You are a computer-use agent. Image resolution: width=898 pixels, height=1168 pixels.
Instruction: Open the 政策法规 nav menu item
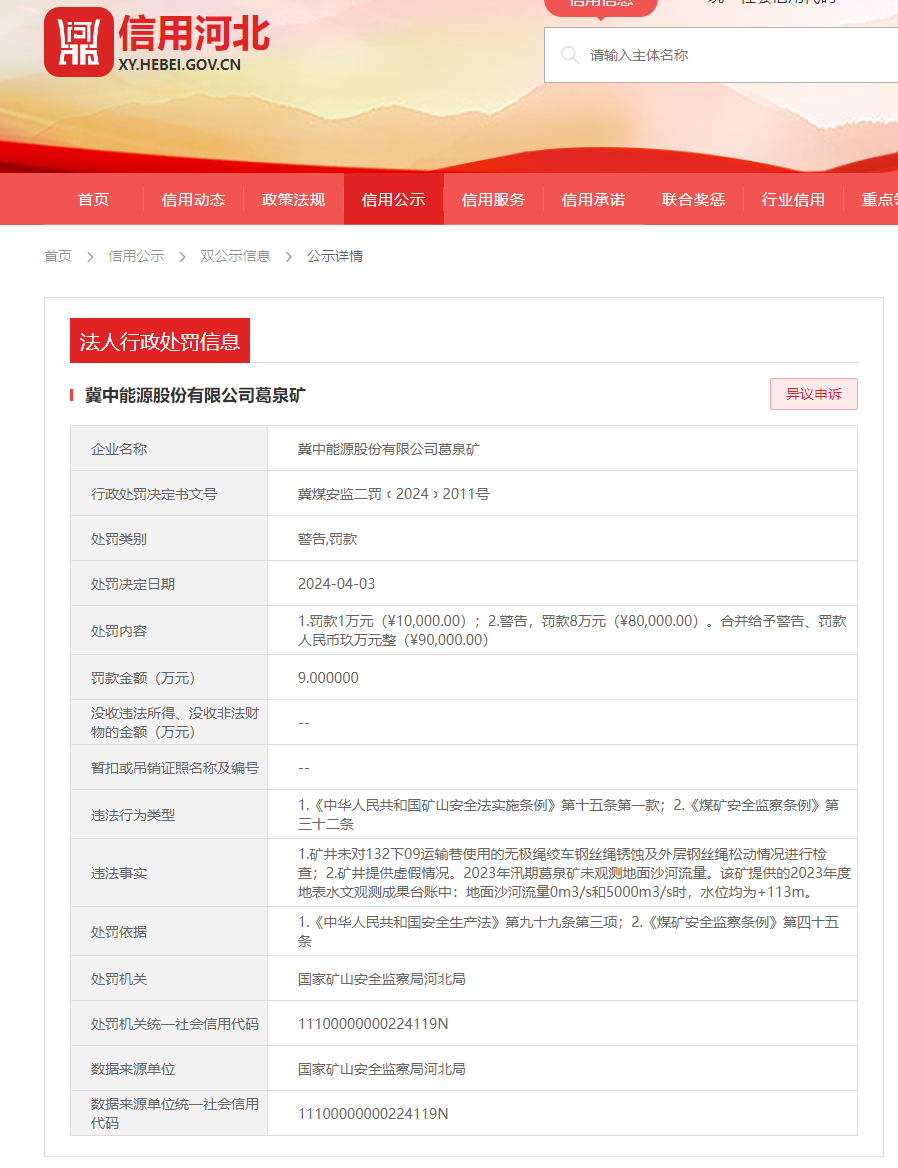click(x=293, y=200)
